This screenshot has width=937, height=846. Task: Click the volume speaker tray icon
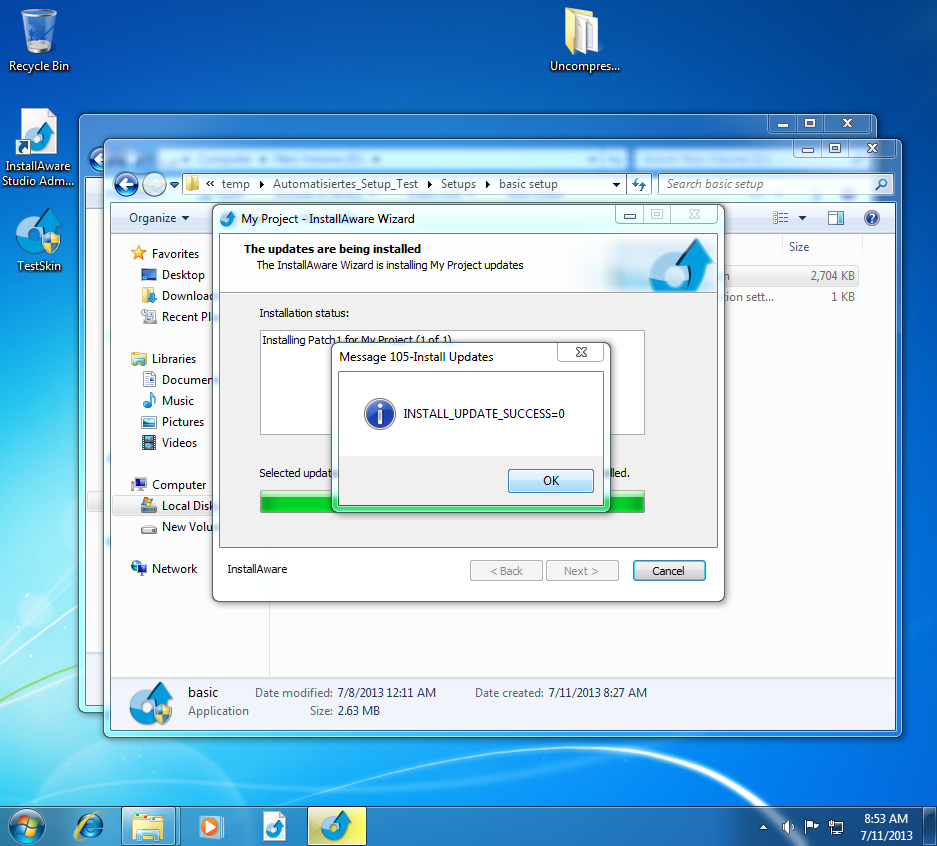tap(788, 827)
